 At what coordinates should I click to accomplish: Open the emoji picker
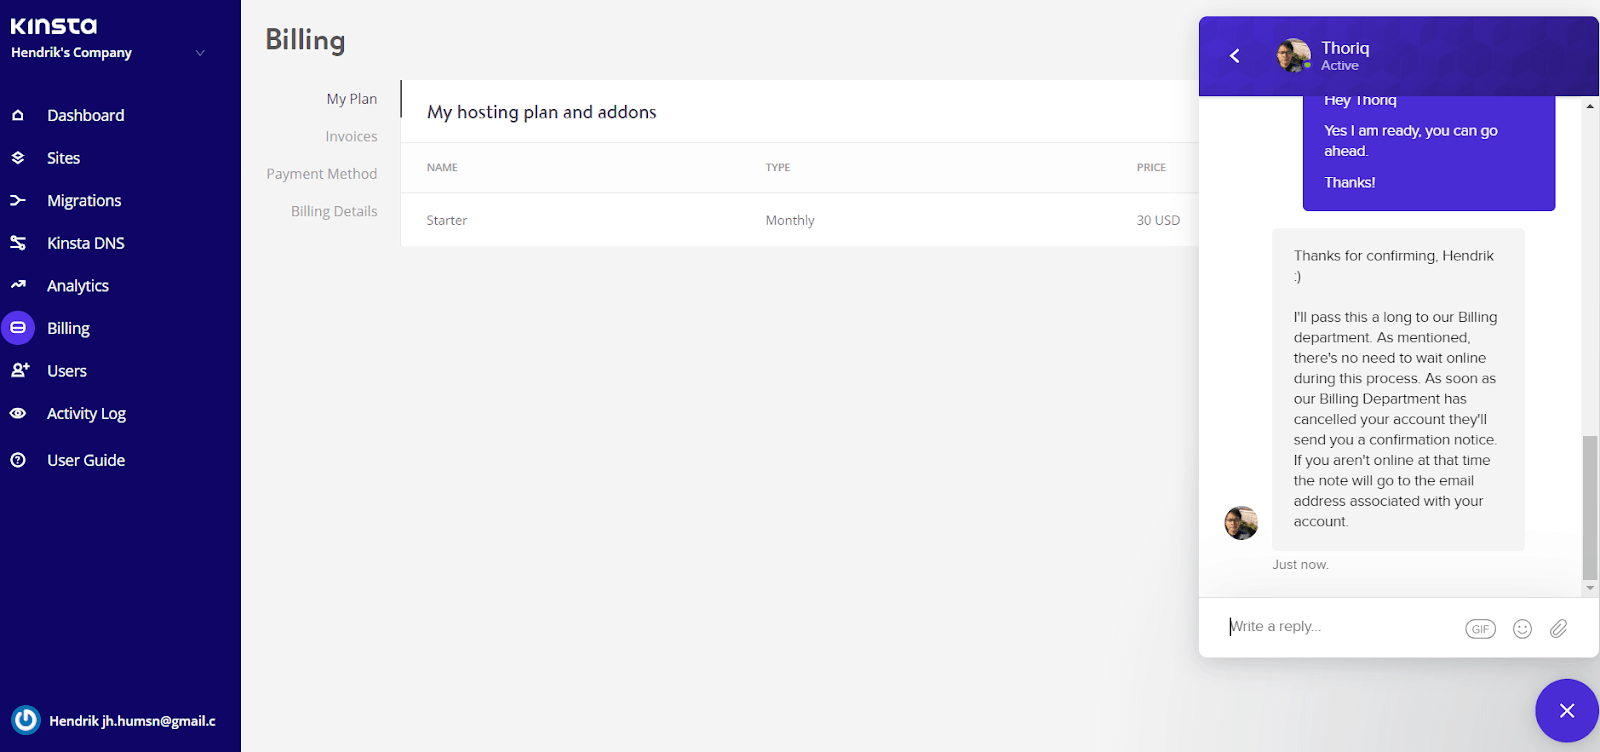tap(1522, 629)
